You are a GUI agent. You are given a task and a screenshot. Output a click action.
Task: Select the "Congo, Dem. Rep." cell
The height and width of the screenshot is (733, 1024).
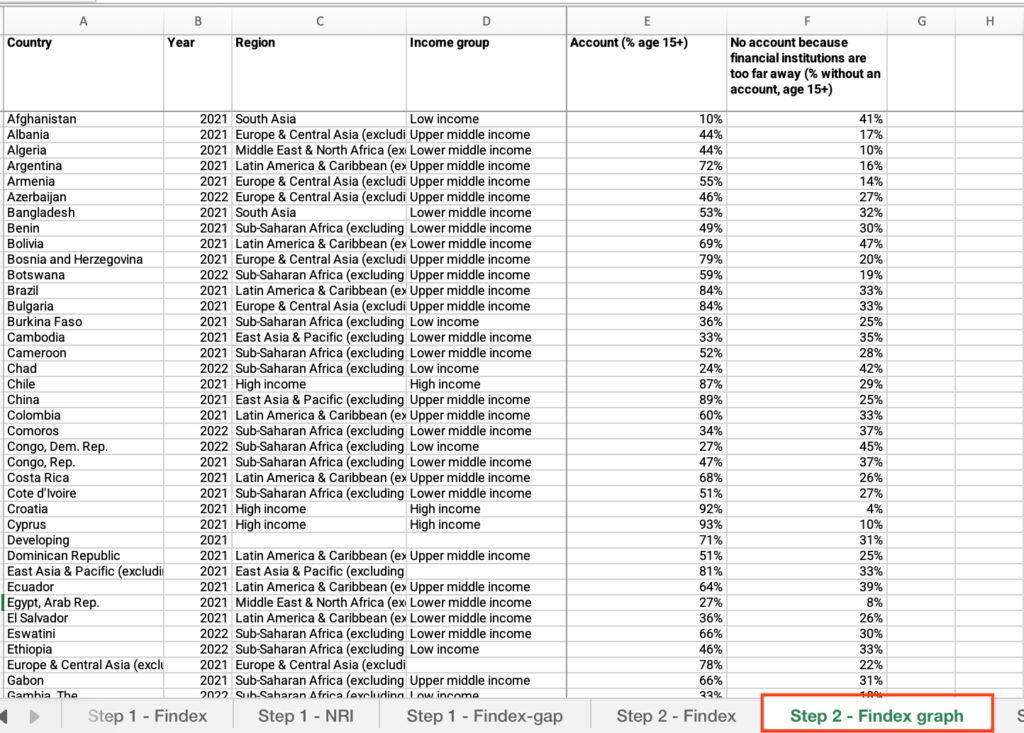84,447
